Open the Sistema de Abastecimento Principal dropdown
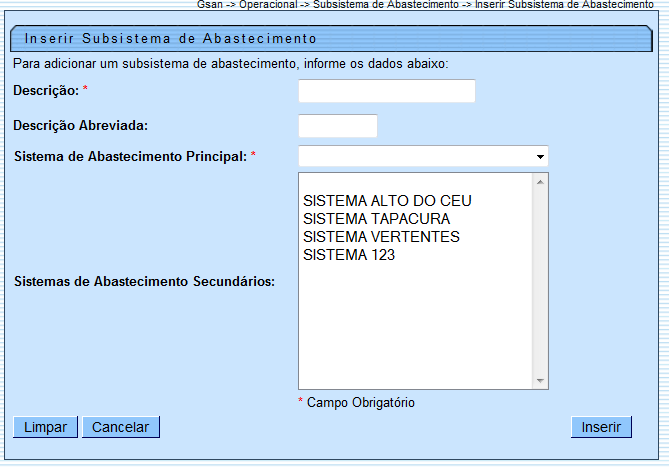 (x=423, y=157)
